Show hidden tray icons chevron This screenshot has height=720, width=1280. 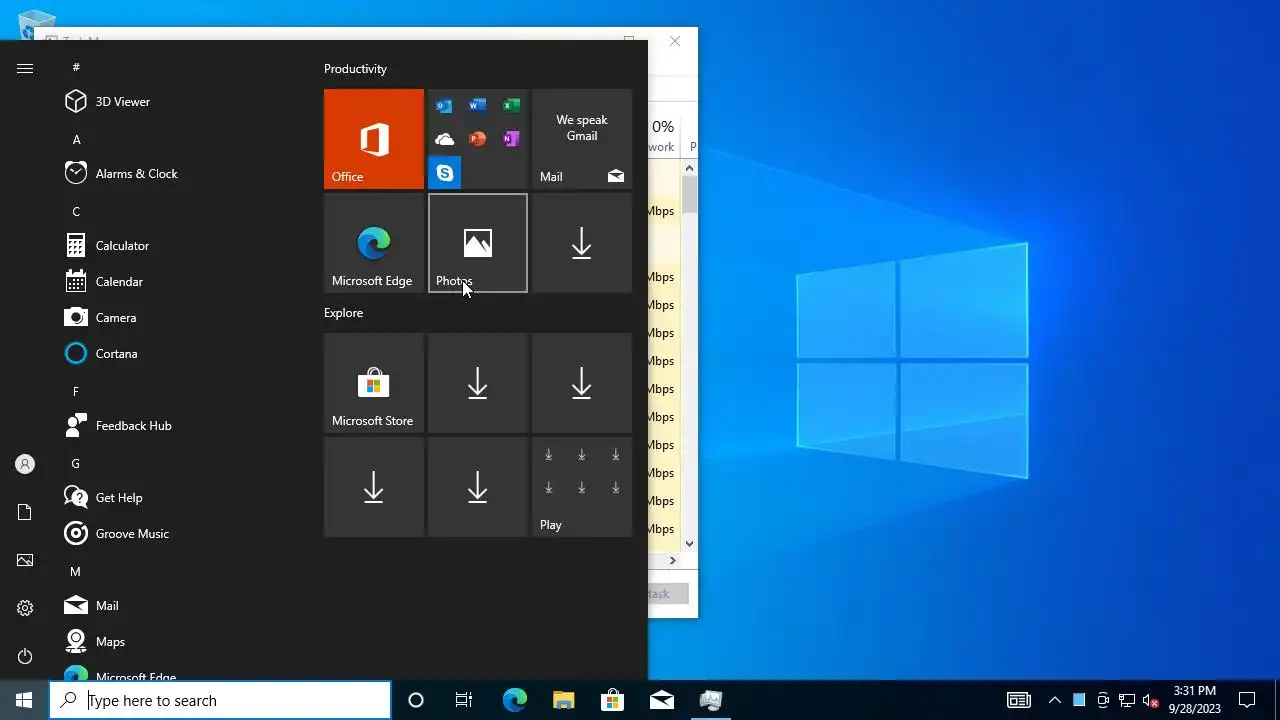1054,700
